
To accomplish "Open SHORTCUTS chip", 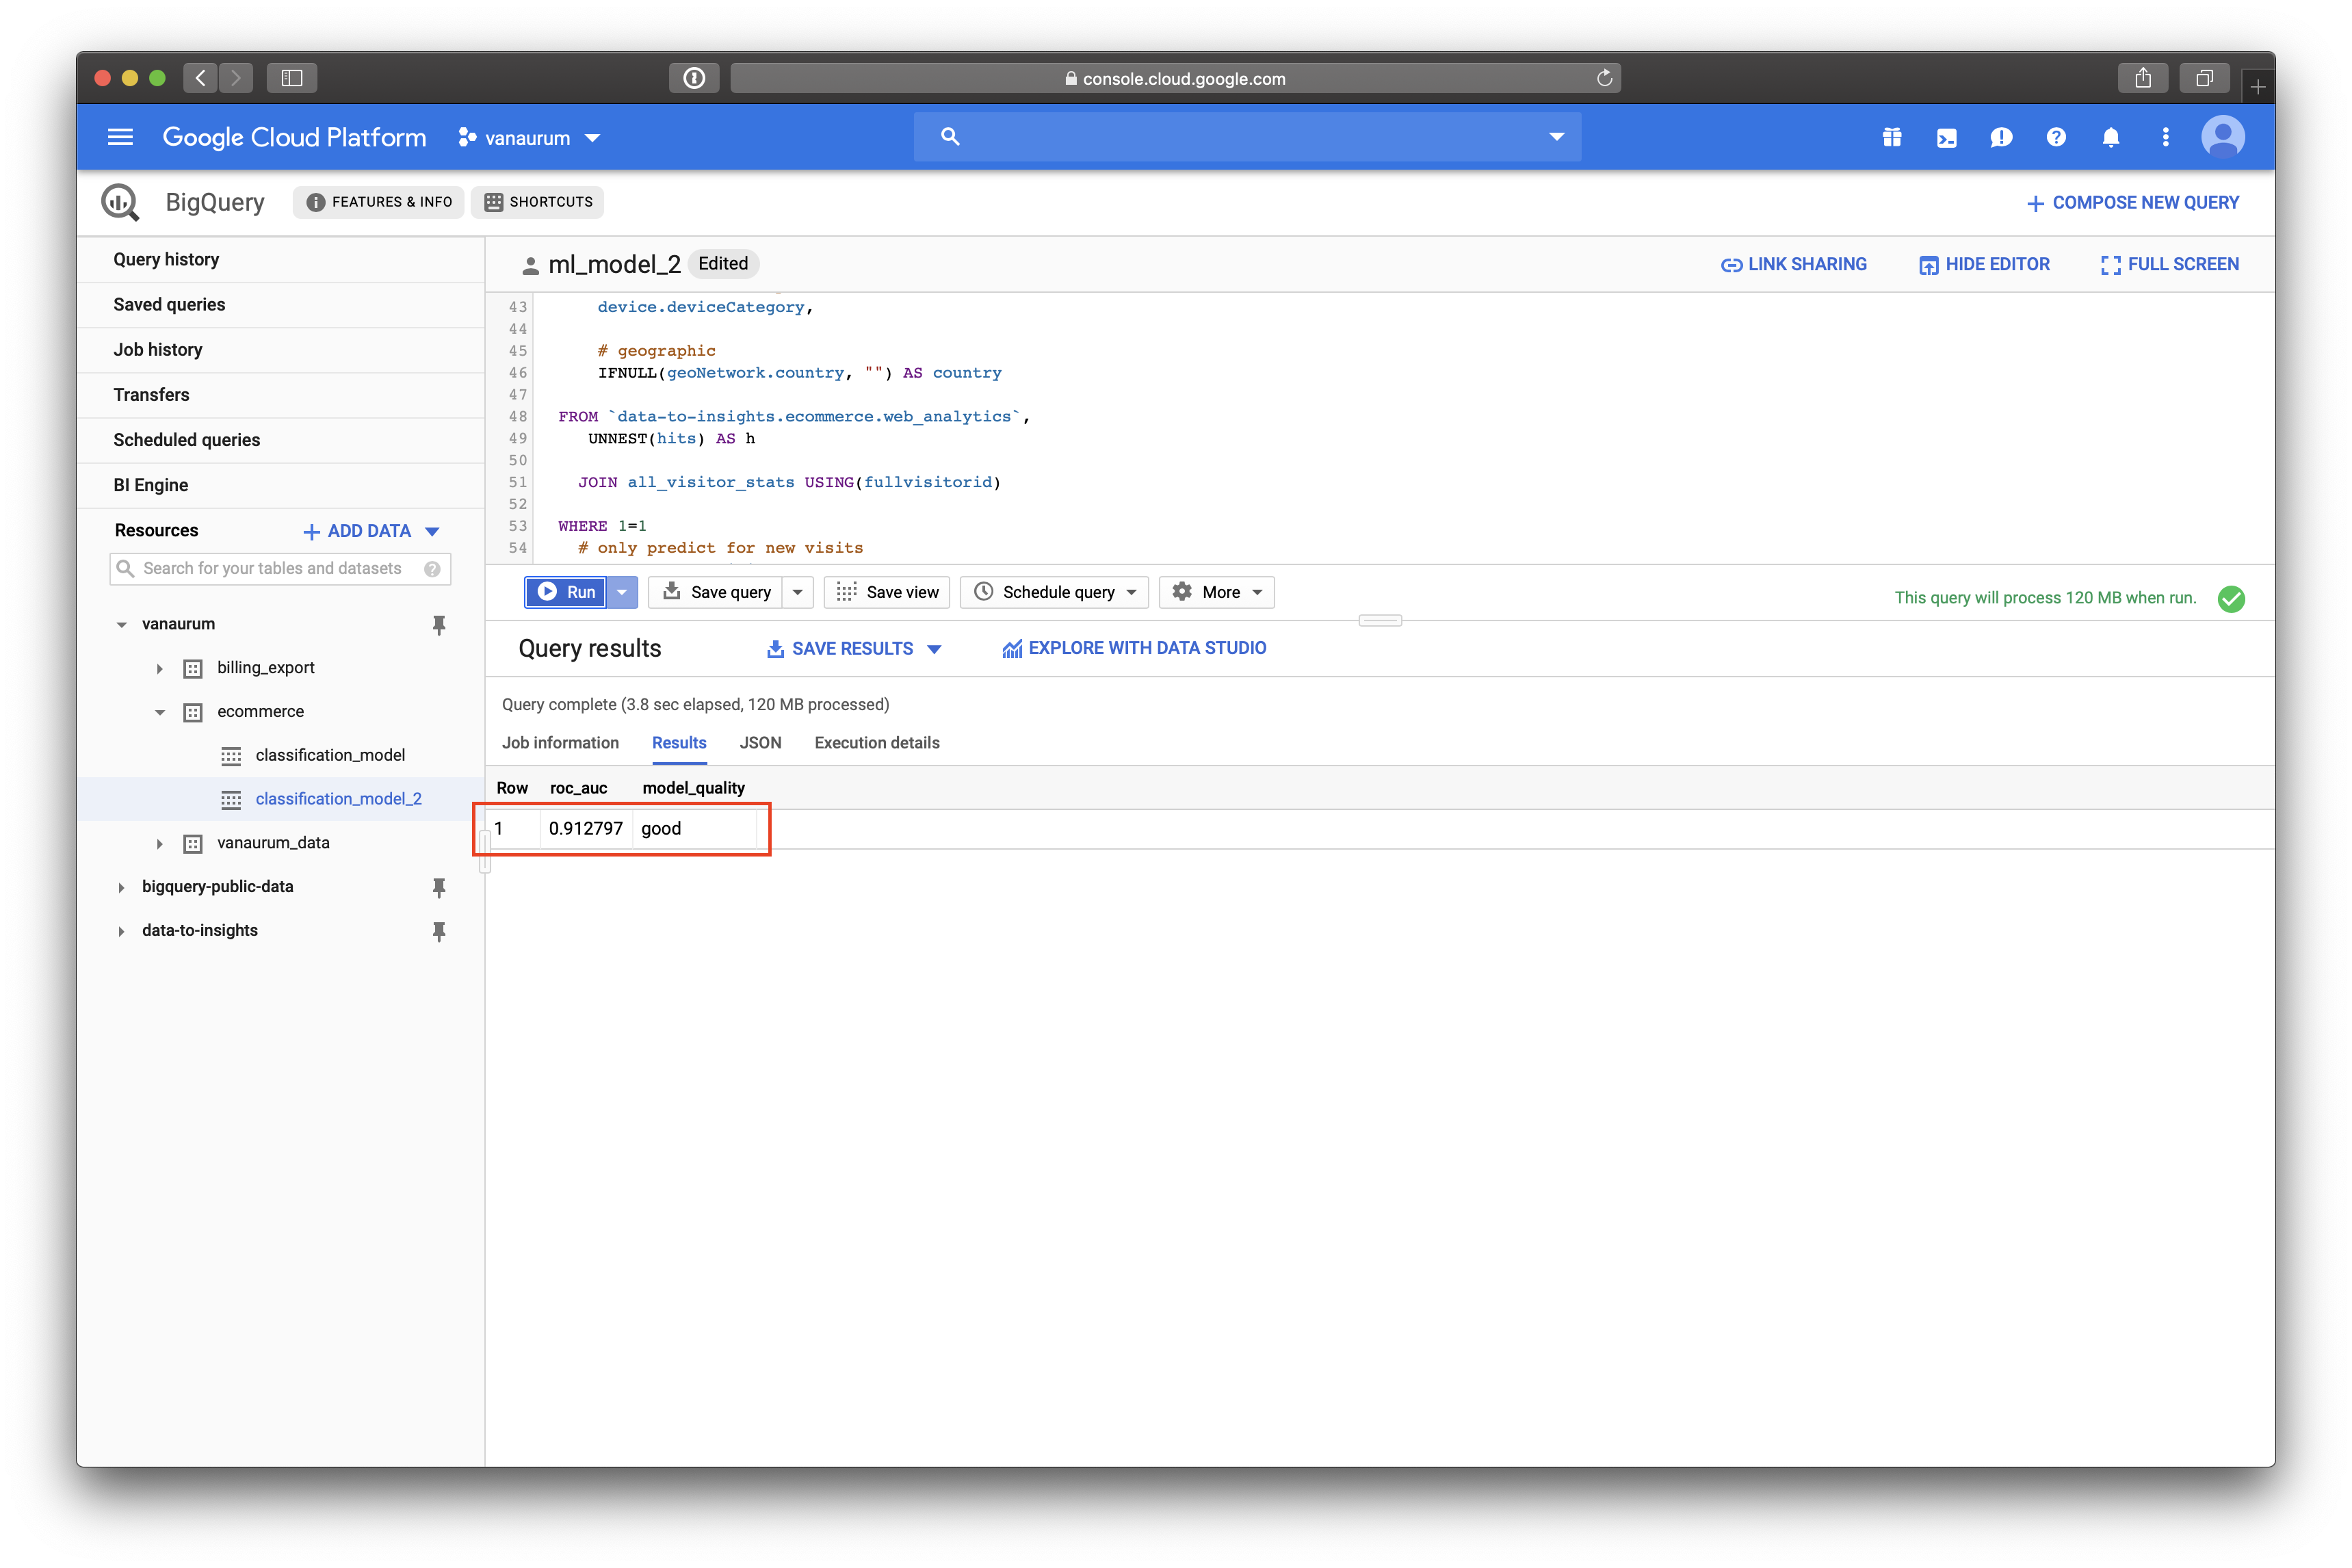I will coord(538,202).
